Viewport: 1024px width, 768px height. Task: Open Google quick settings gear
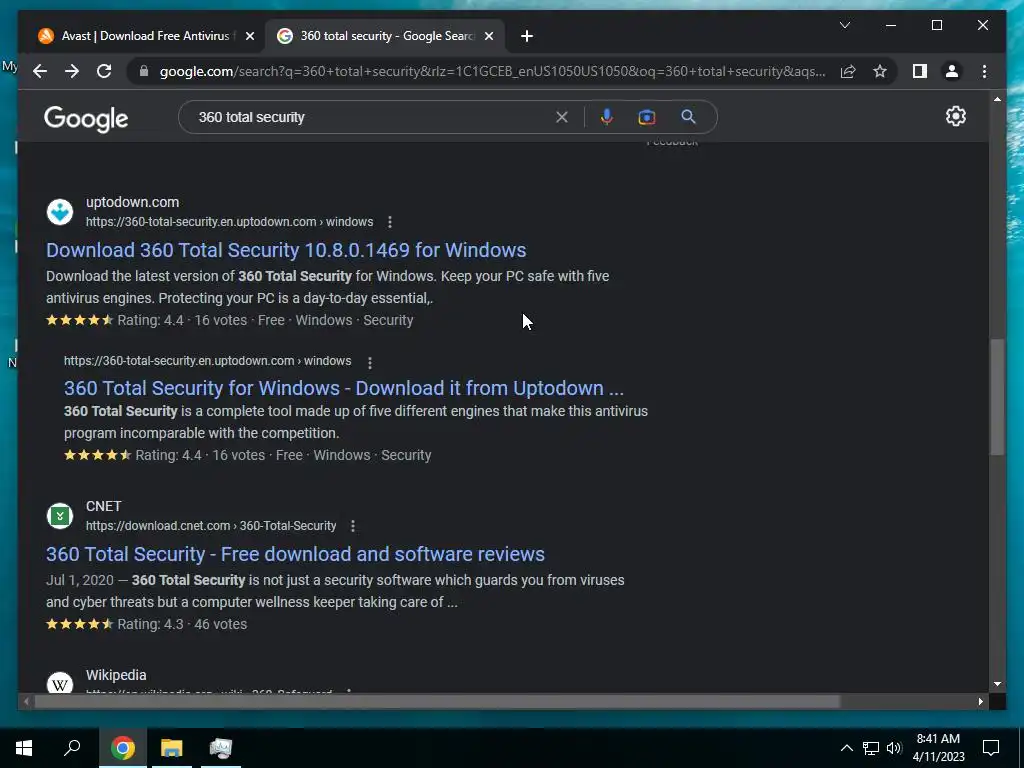click(x=955, y=116)
